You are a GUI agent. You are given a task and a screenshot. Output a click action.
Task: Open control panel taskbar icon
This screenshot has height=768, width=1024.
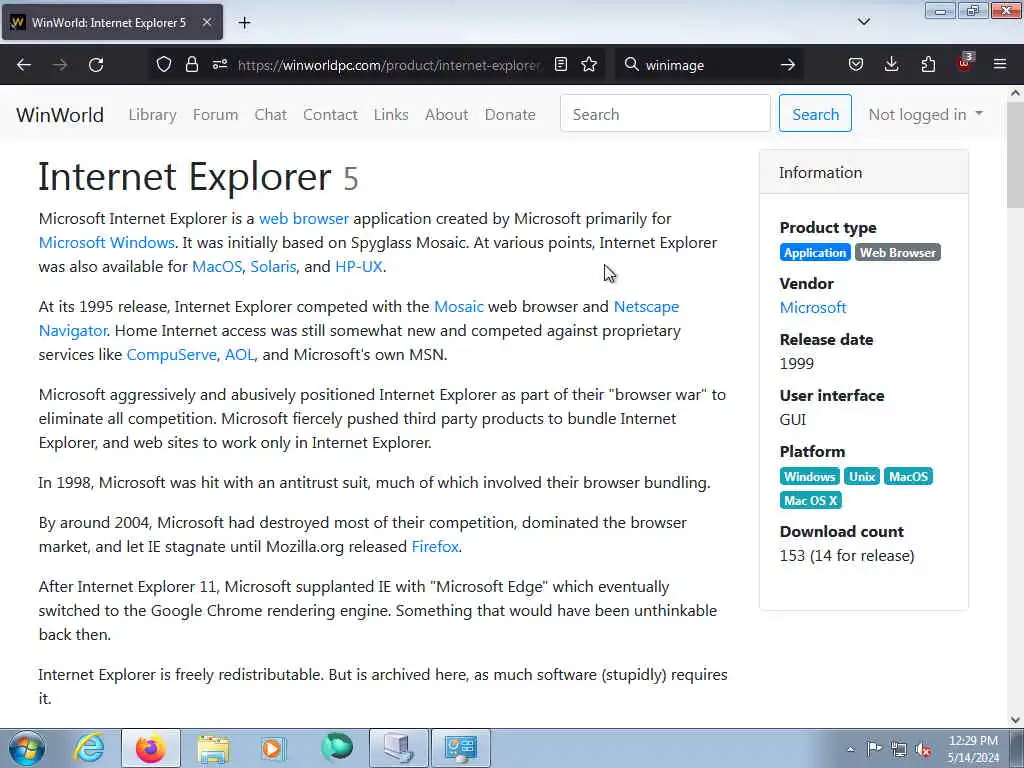pos(461,748)
